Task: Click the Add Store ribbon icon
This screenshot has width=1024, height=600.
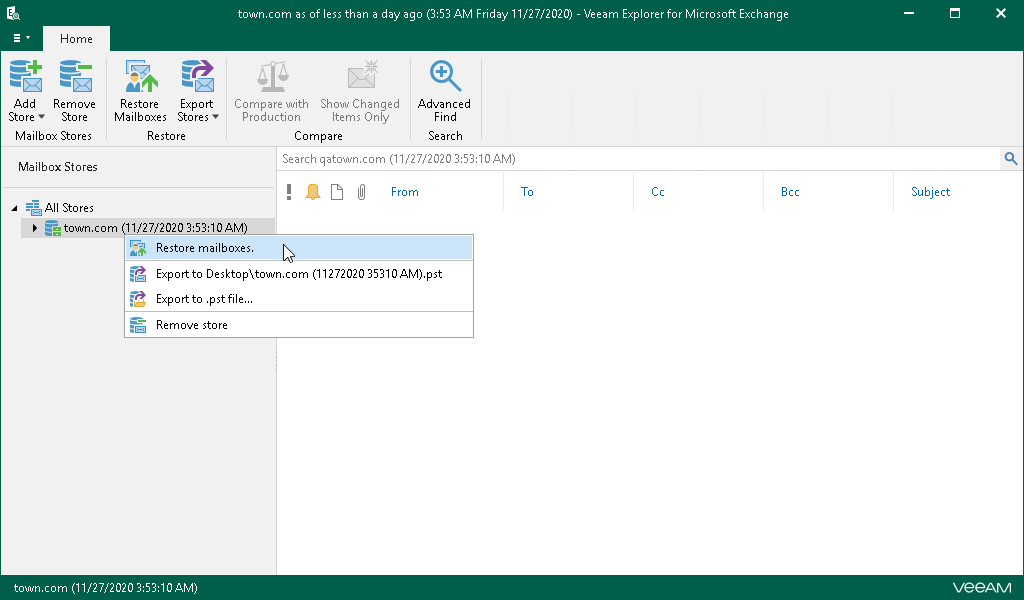Action: pyautogui.click(x=25, y=77)
